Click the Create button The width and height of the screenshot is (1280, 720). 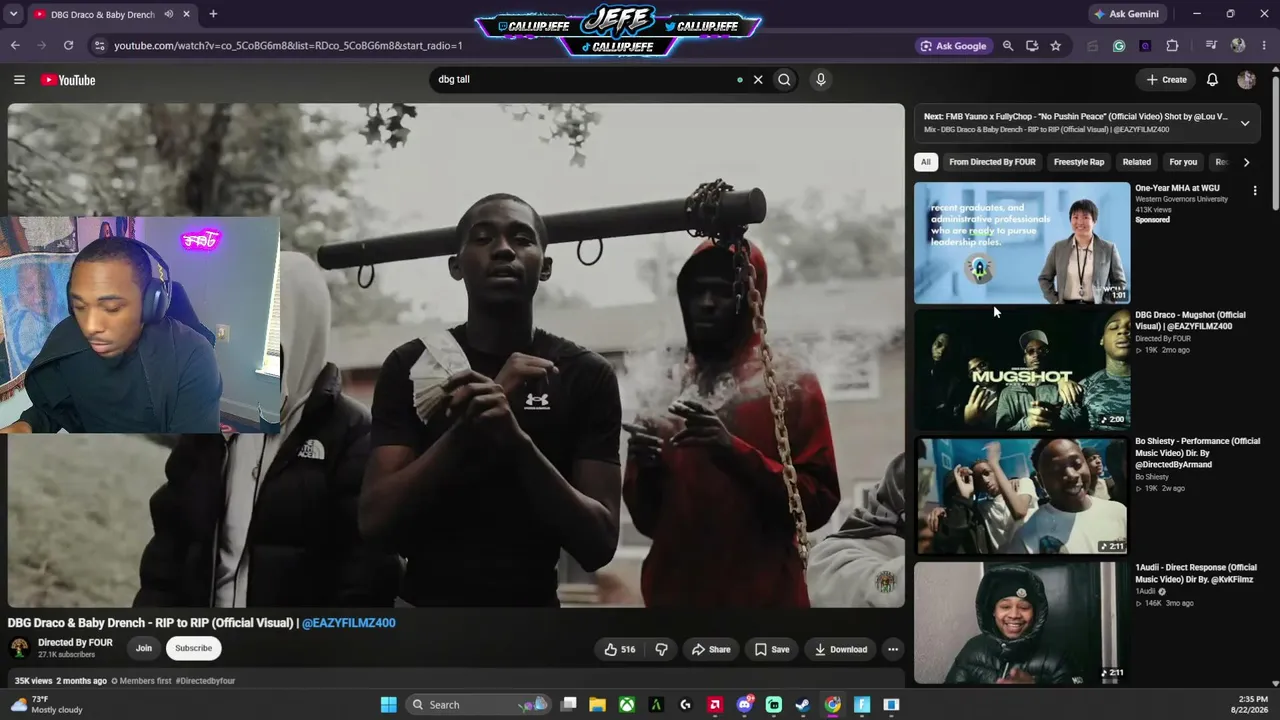click(x=1166, y=80)
